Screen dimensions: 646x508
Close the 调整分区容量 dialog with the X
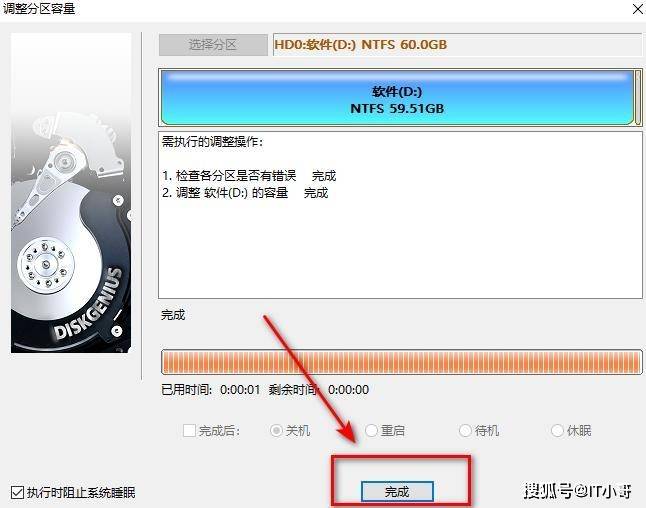tap(637, 9)
